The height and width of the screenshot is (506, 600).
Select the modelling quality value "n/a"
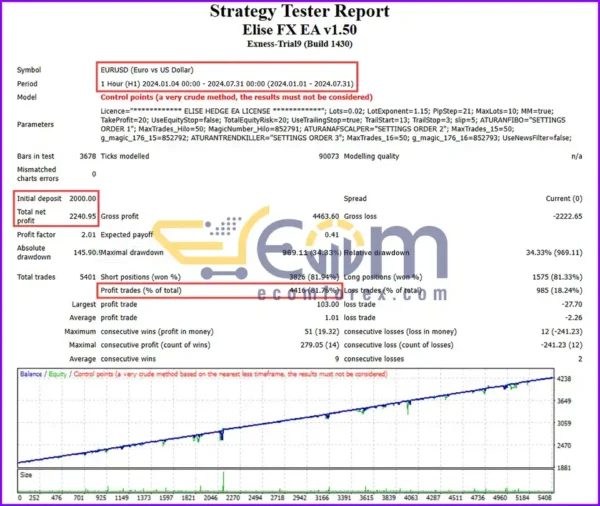pyautogui.click(x=577, y=156)
